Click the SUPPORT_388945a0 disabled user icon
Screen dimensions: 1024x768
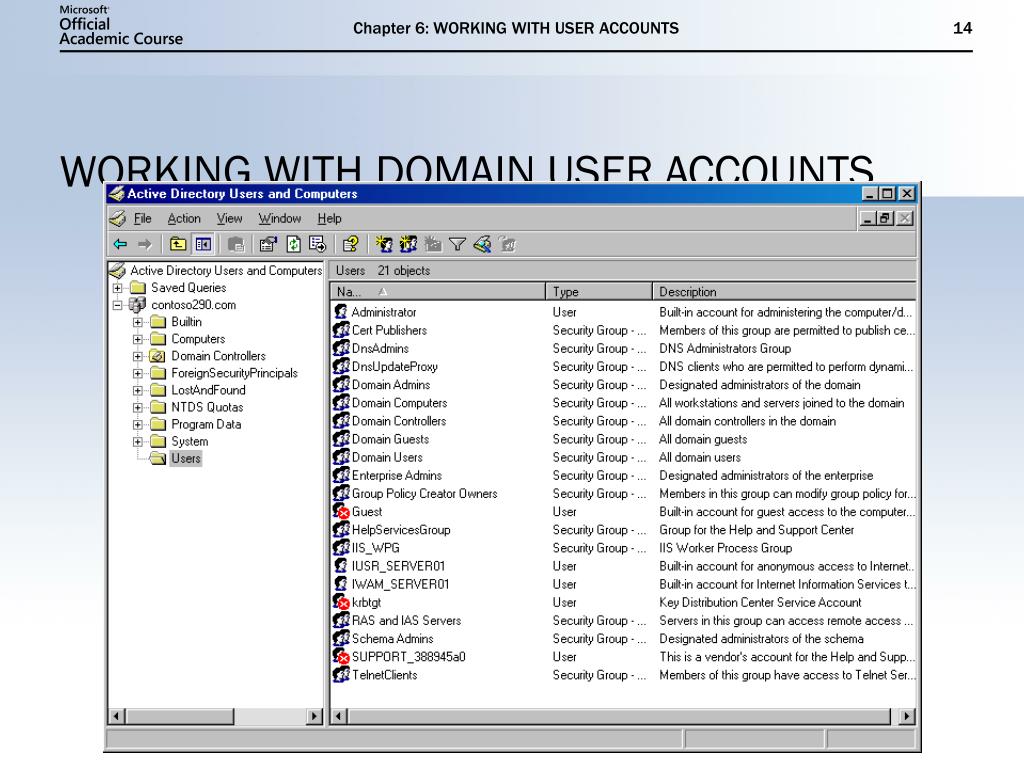point(341,656)
